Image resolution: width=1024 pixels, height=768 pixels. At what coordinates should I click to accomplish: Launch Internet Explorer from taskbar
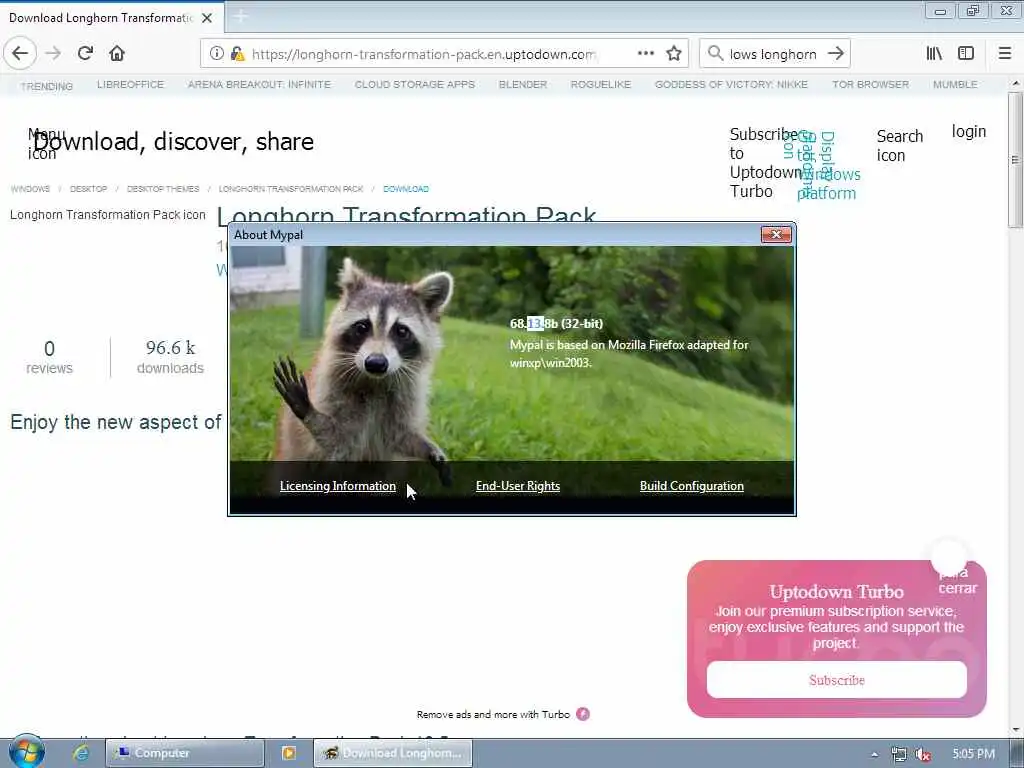coord(81,753)
